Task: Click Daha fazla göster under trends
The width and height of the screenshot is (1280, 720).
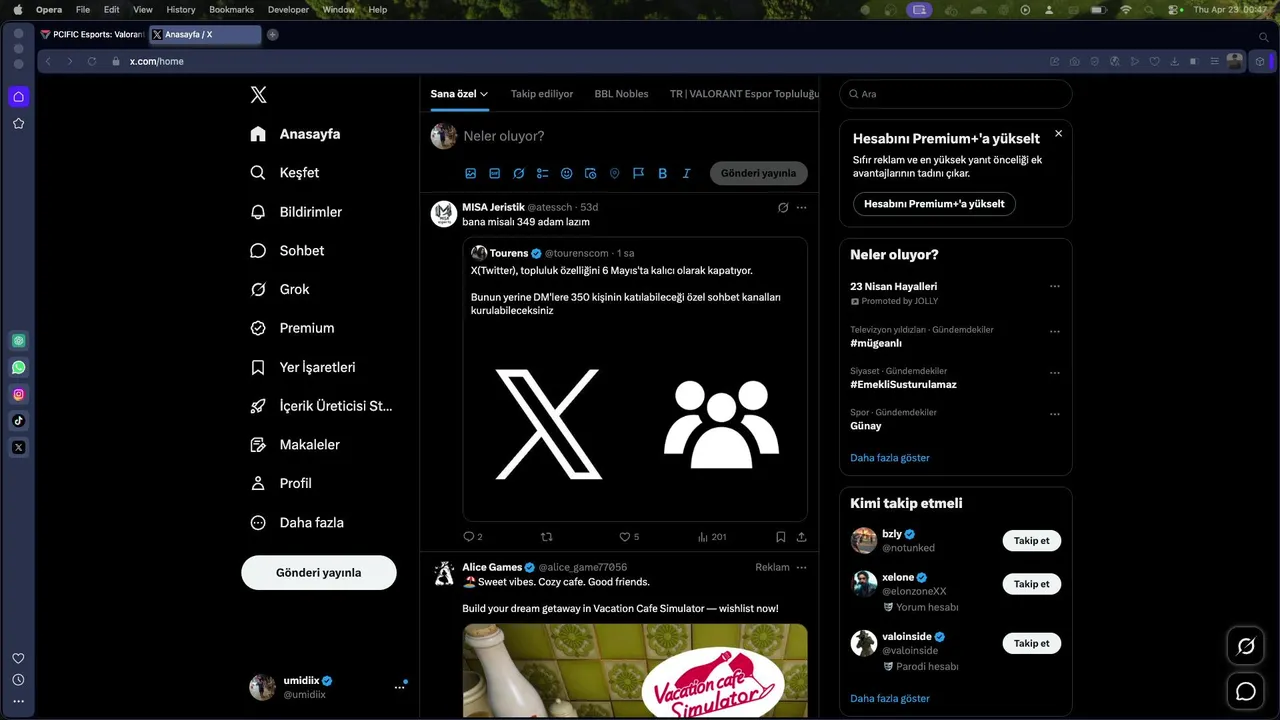Action: (890, 458)
